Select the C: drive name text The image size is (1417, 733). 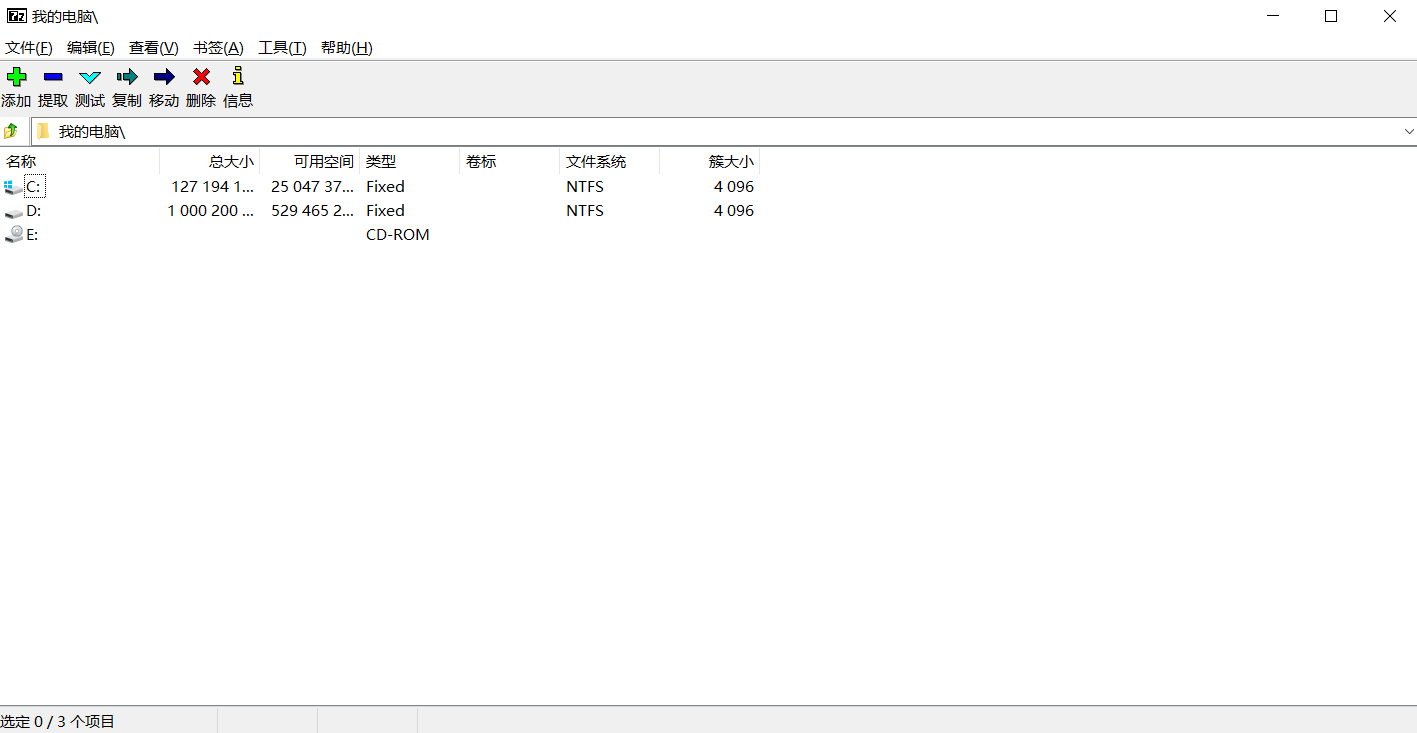[x=34, y=187]
